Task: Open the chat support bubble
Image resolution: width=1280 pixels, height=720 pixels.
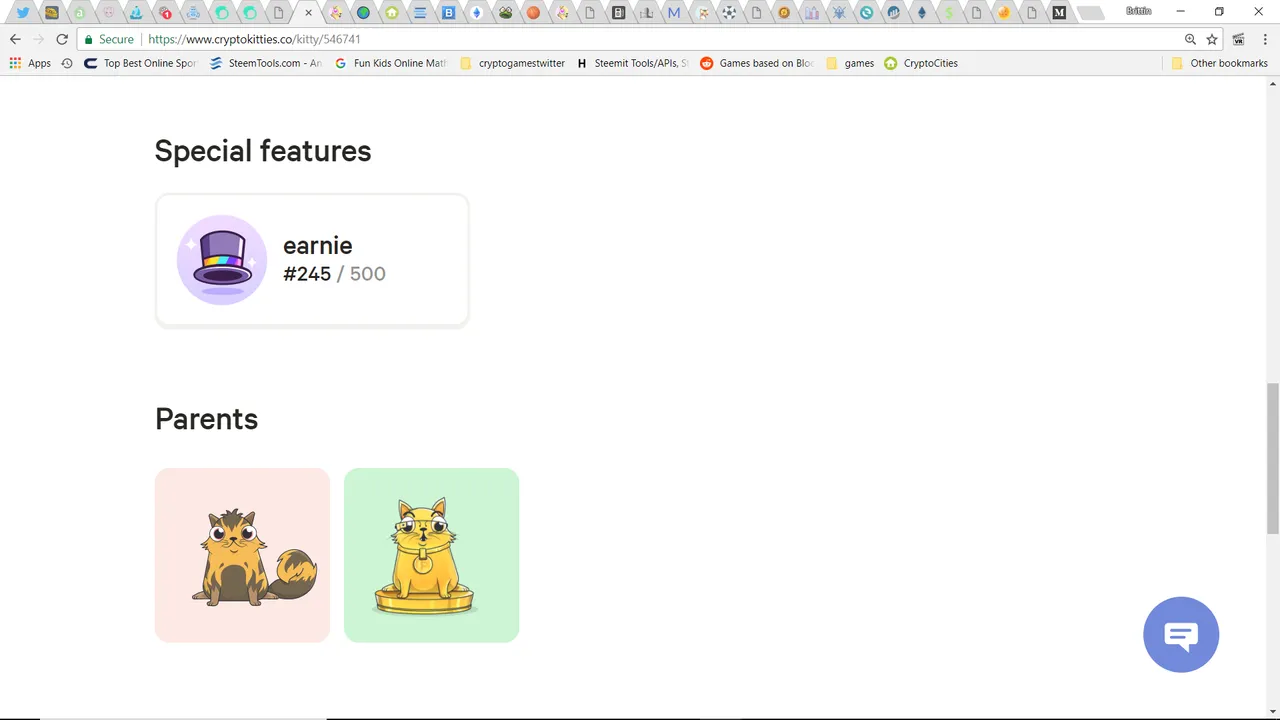Action: pos(1181,635)
